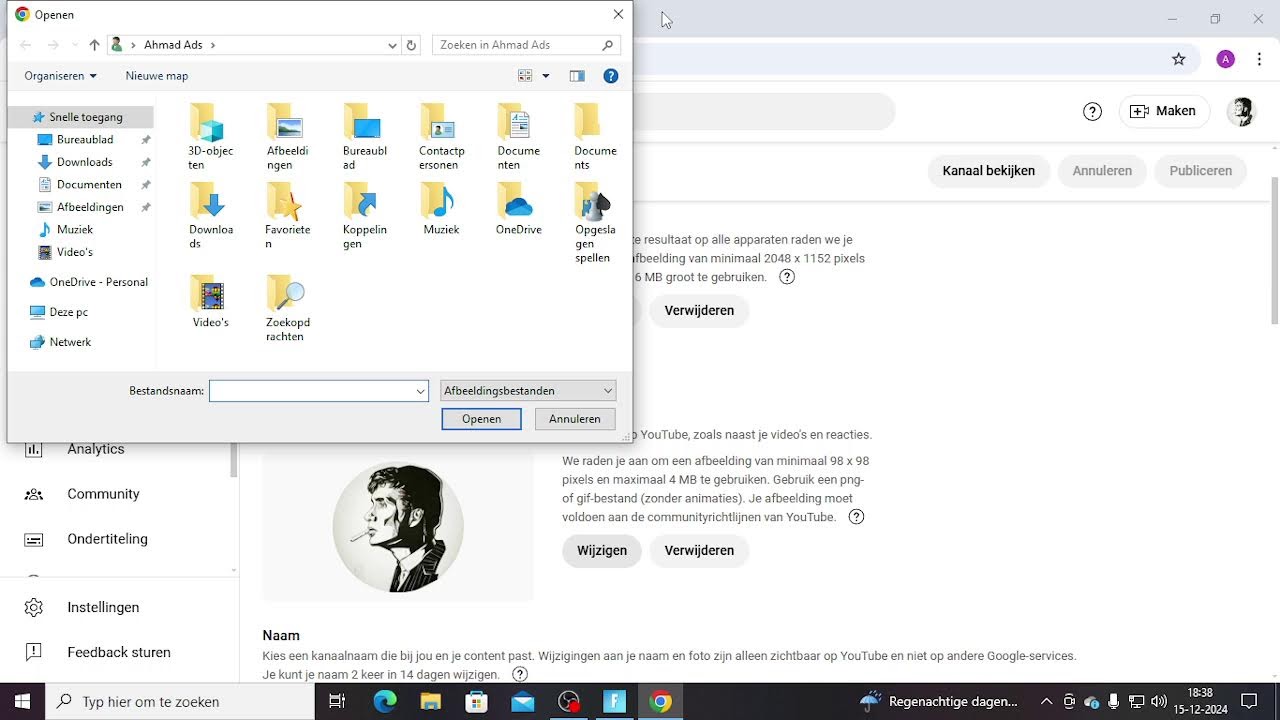Click the Openen button in file dialog
This screenshot has width=1280, height=720.
tap(481, 419)
